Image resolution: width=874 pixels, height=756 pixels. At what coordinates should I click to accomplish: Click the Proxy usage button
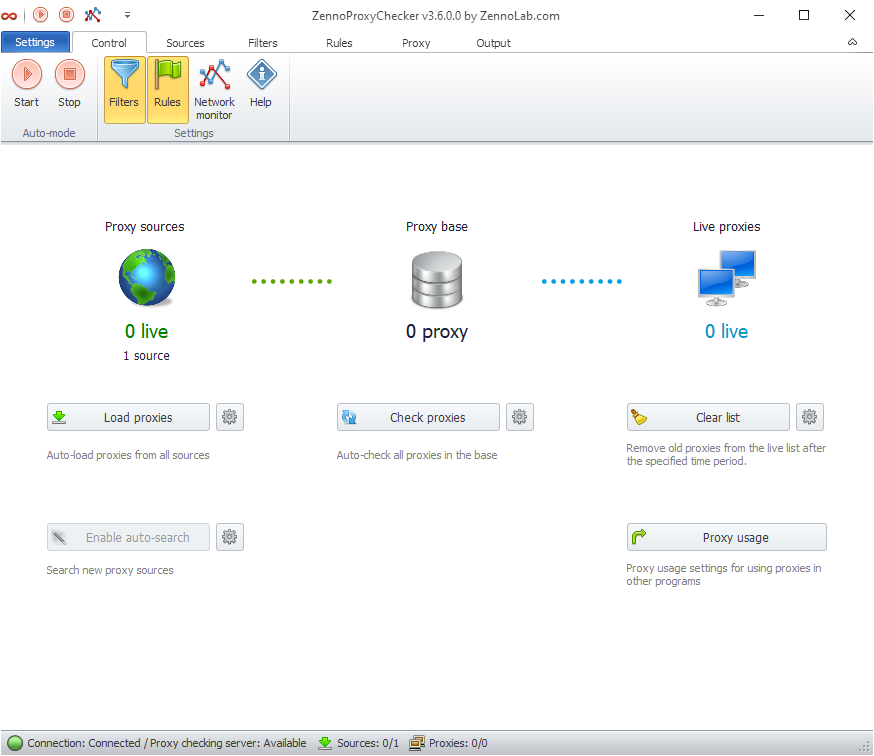[726, 537]
